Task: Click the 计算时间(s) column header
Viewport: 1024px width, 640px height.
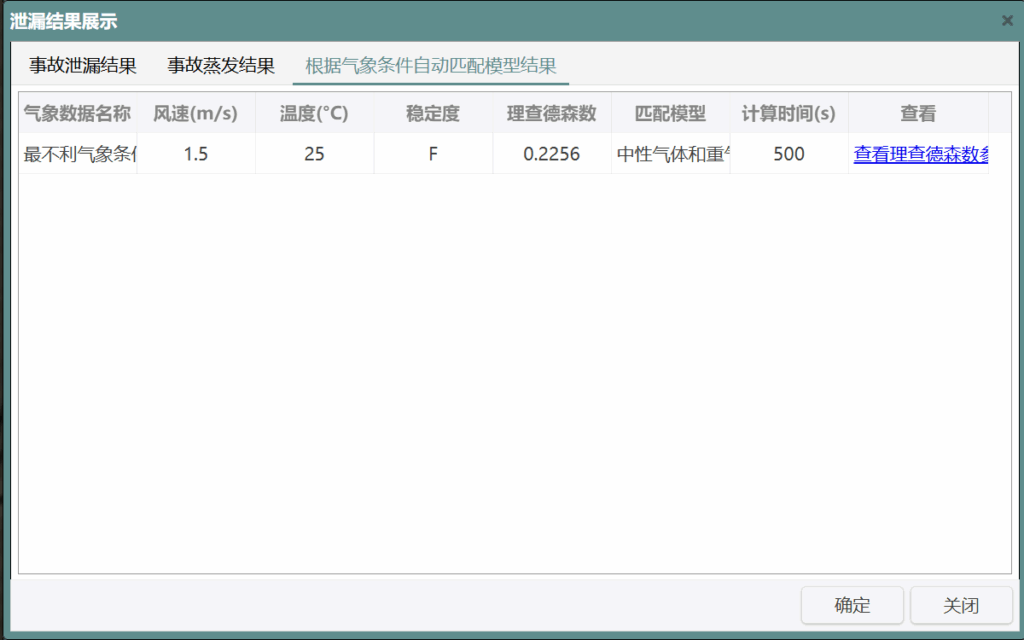Action: click(x=788, y=113)
